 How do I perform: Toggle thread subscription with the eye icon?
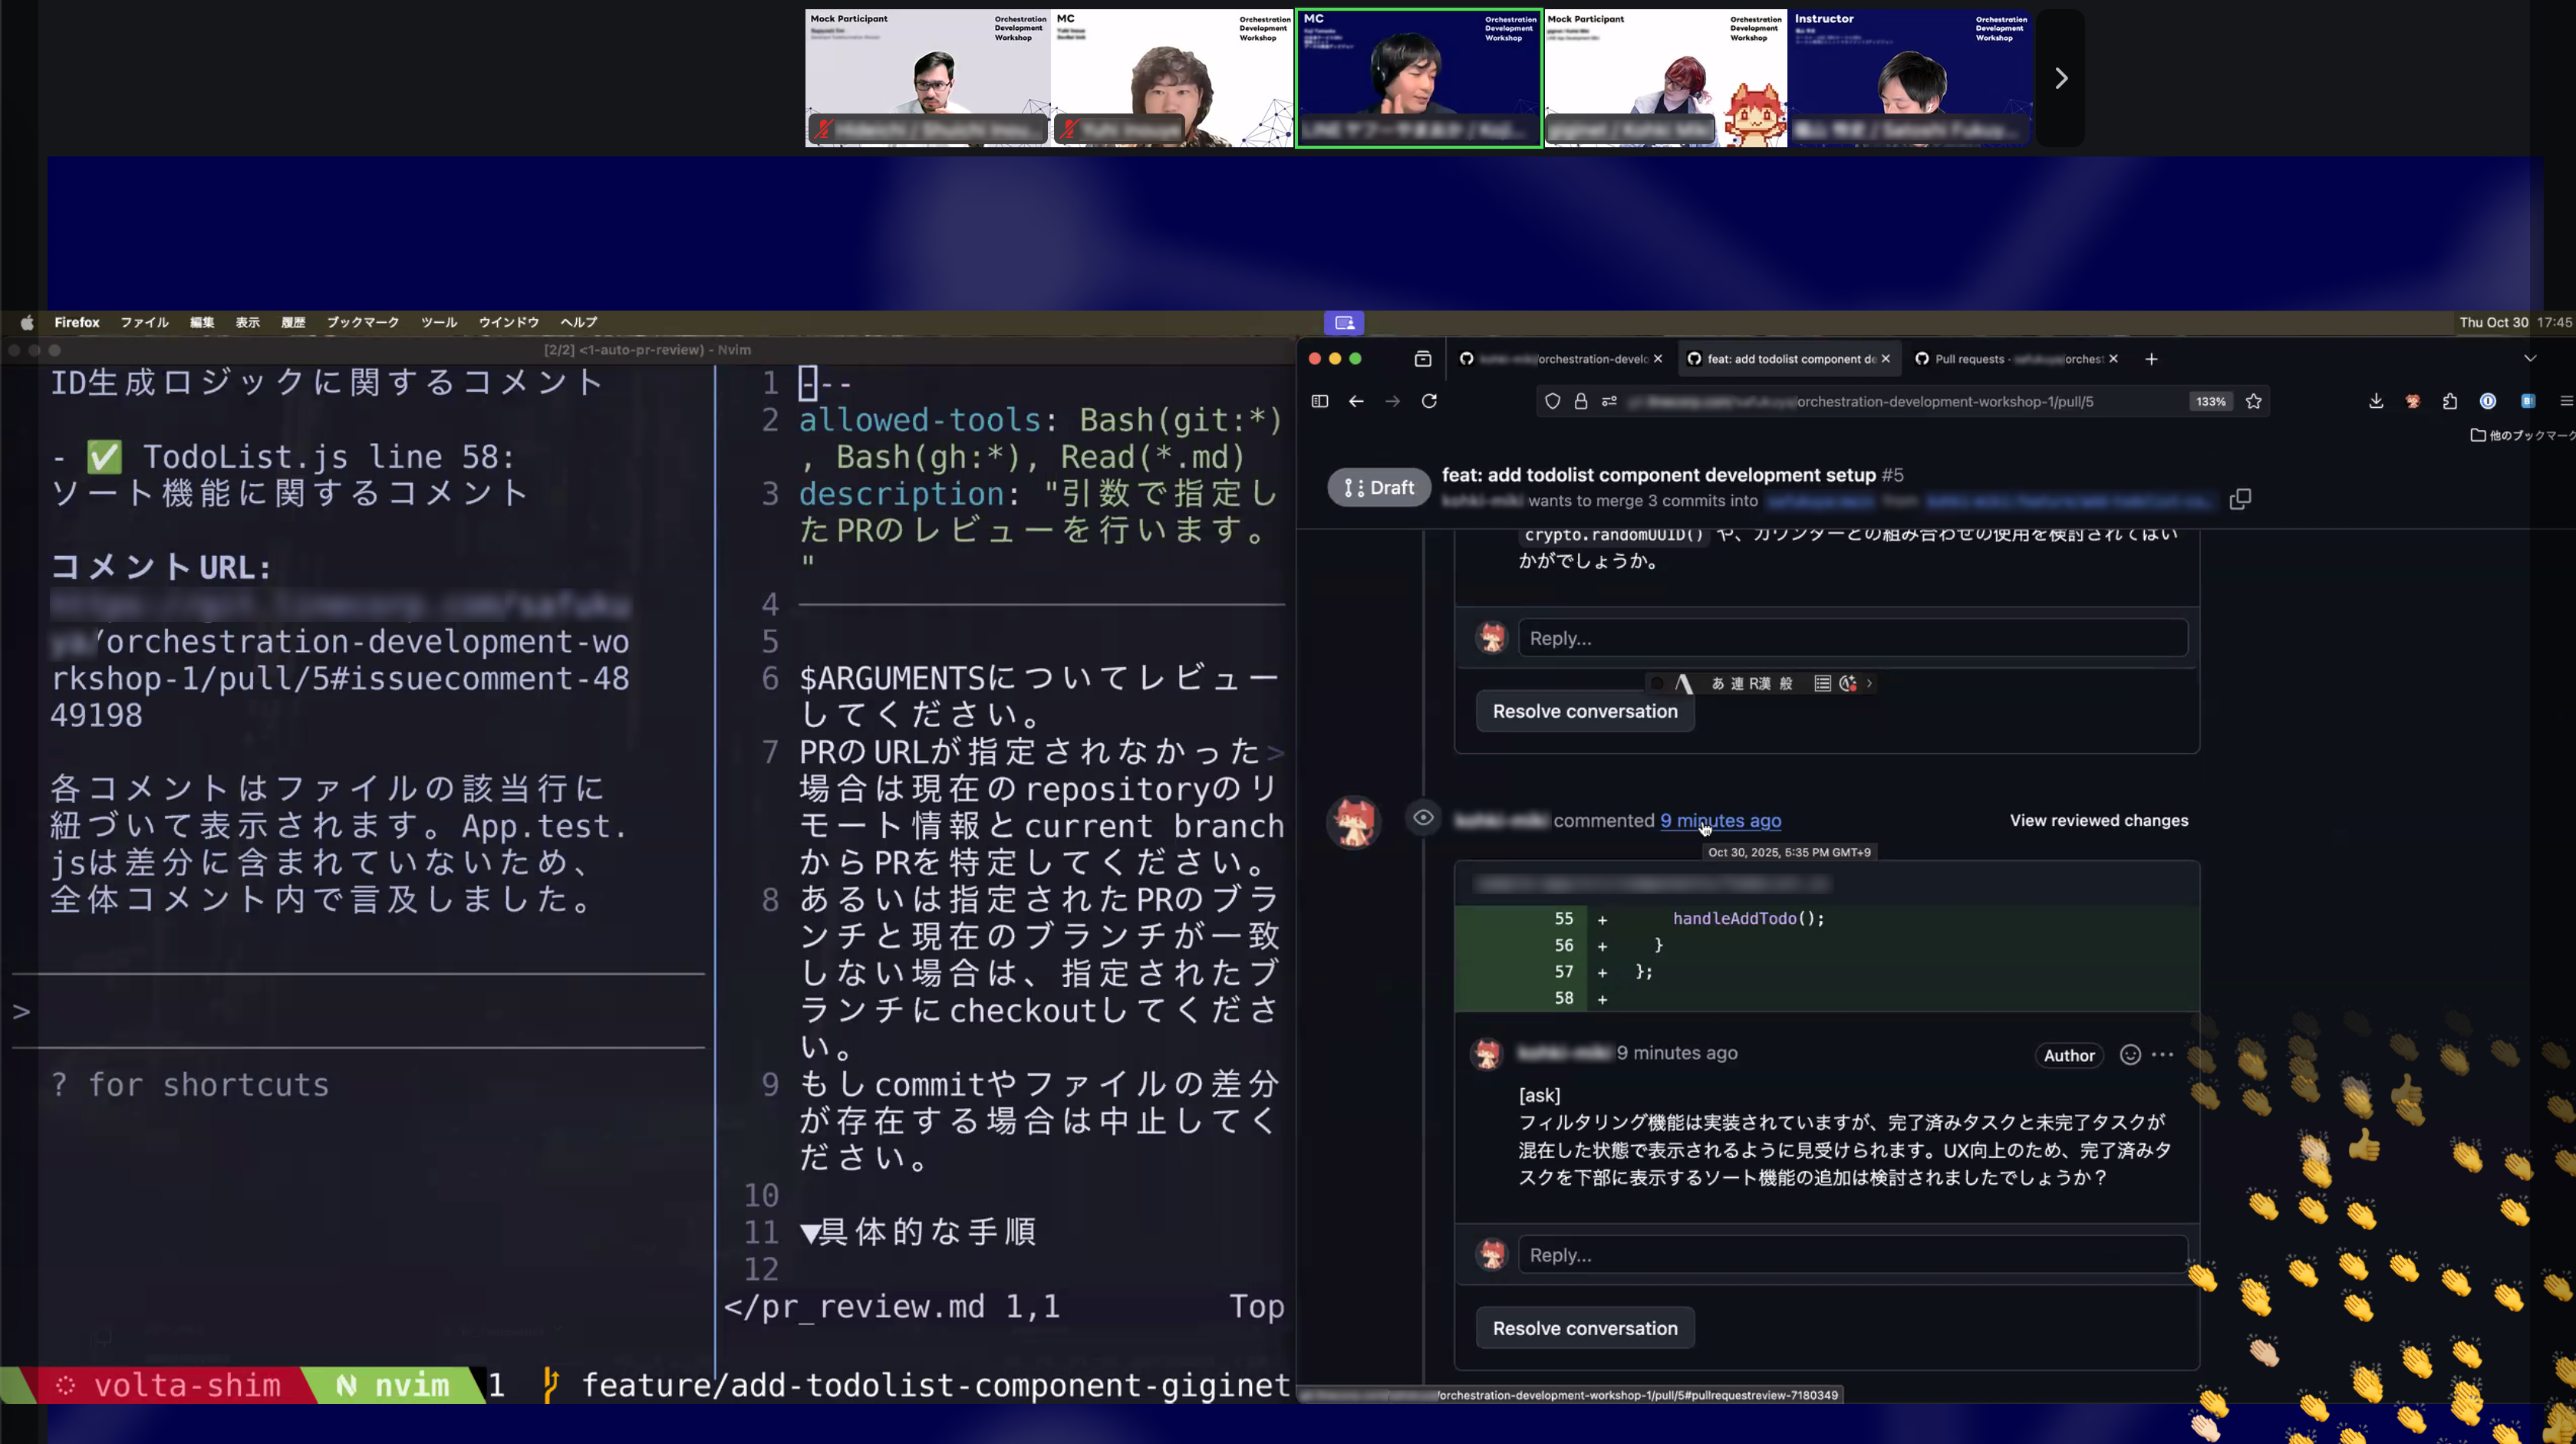(1422, 818)
